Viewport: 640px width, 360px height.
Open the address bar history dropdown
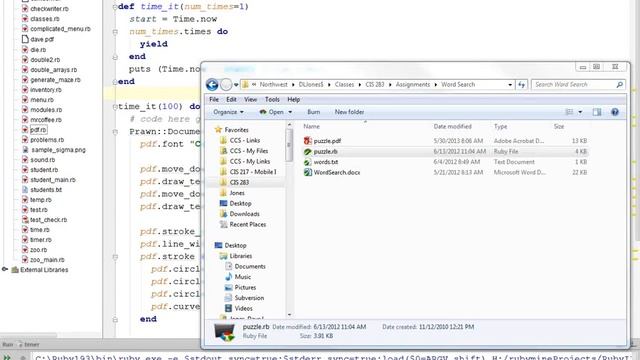[x=510, y=85]
